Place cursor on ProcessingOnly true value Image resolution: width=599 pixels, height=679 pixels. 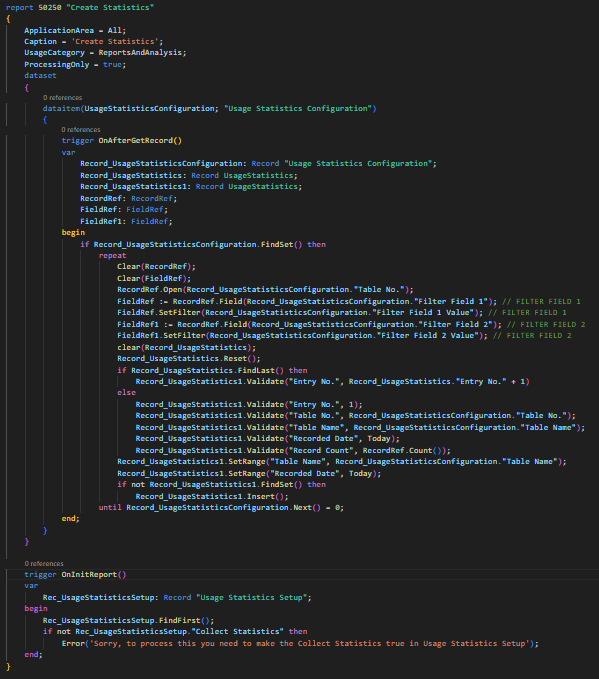112,65
